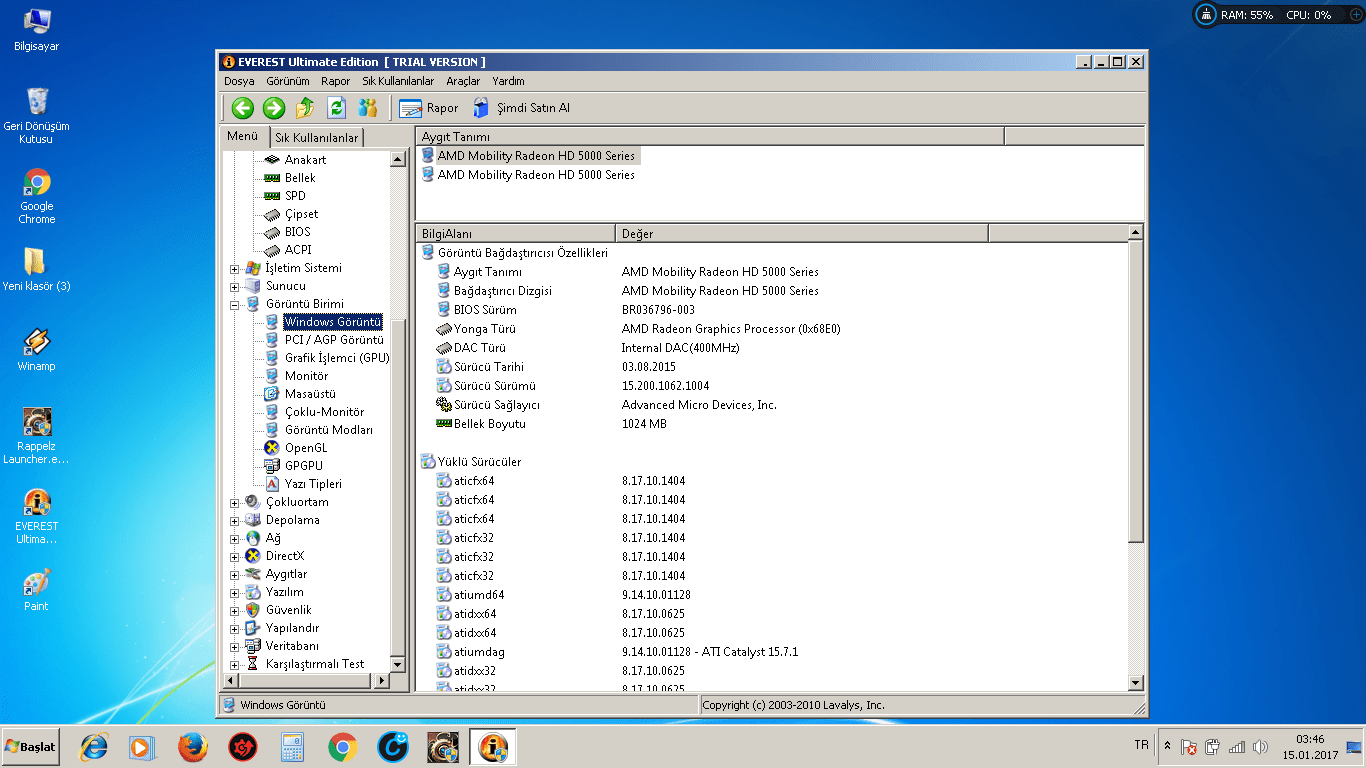Expand the Ağ node
The image size is (1366, 768).
point(235,538)
